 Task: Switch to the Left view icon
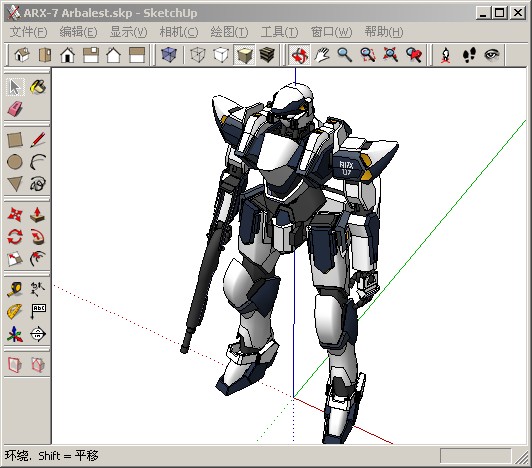click(x=137, y=55)
